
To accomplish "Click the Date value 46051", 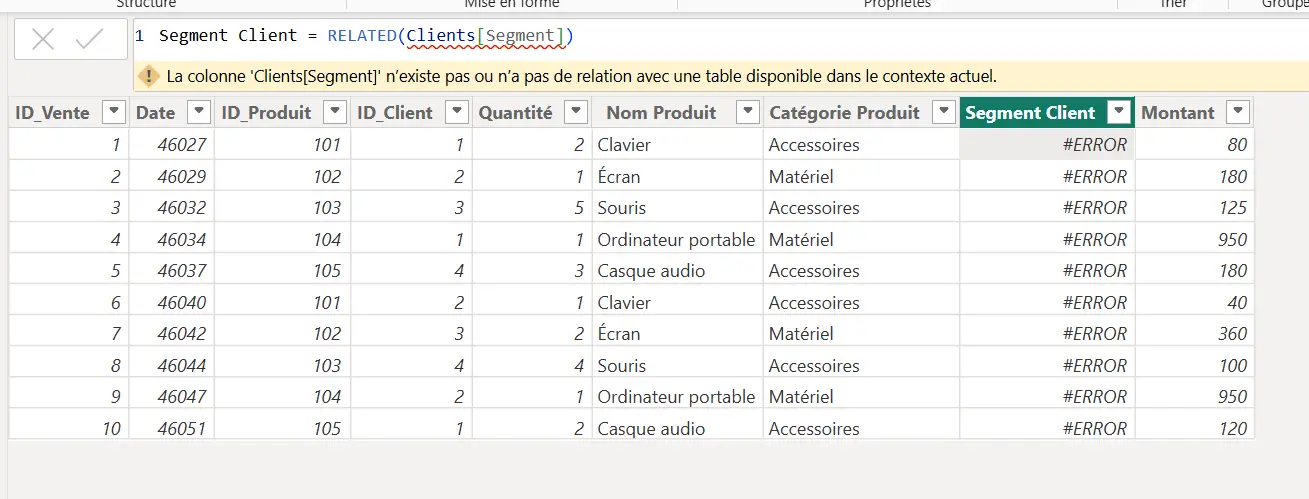I will coord(171,429).
